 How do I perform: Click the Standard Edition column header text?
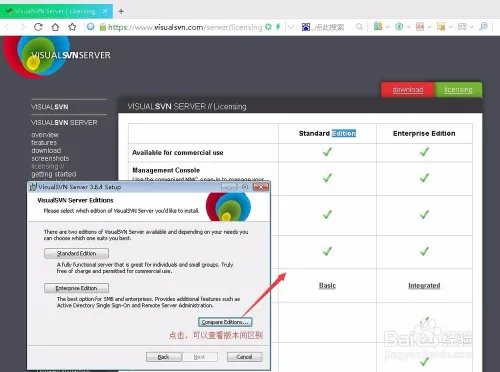pos(327,133)
